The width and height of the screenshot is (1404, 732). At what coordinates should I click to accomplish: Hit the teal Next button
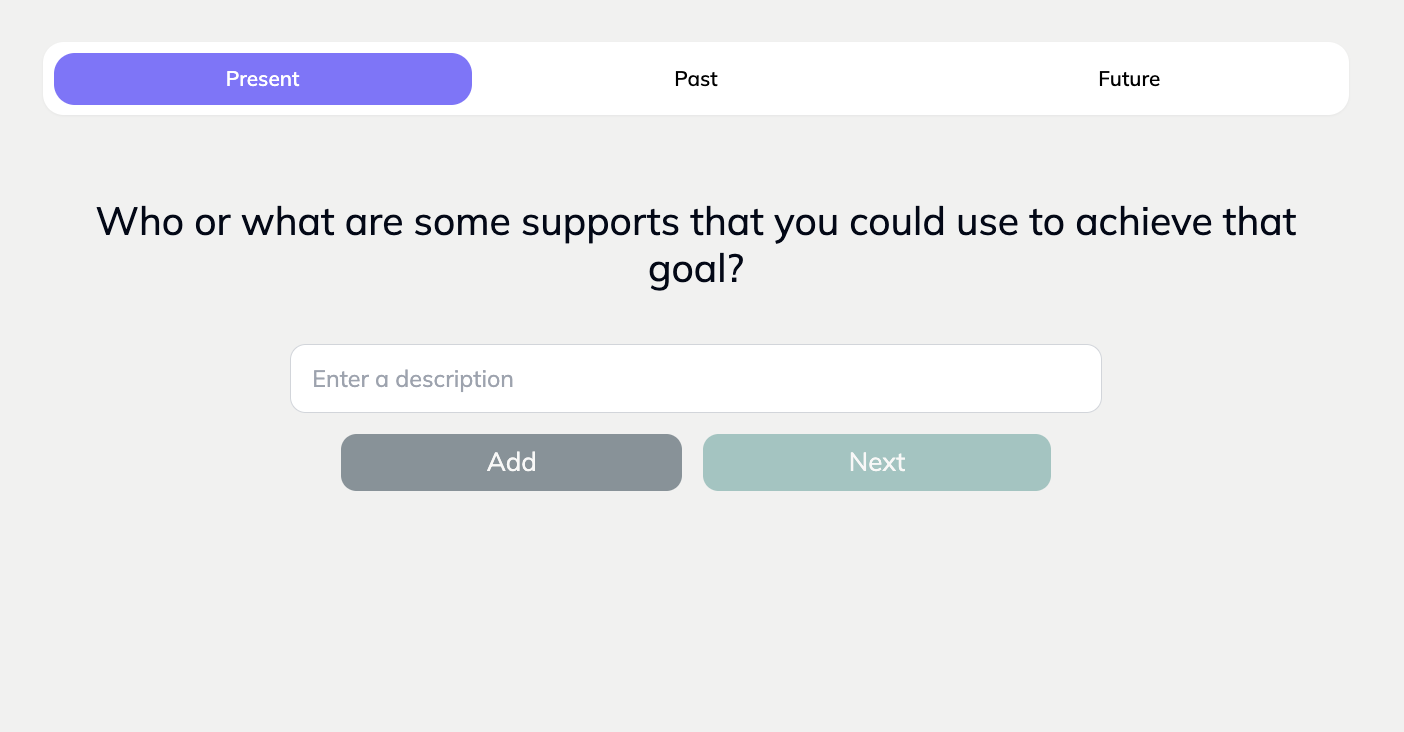877,462
